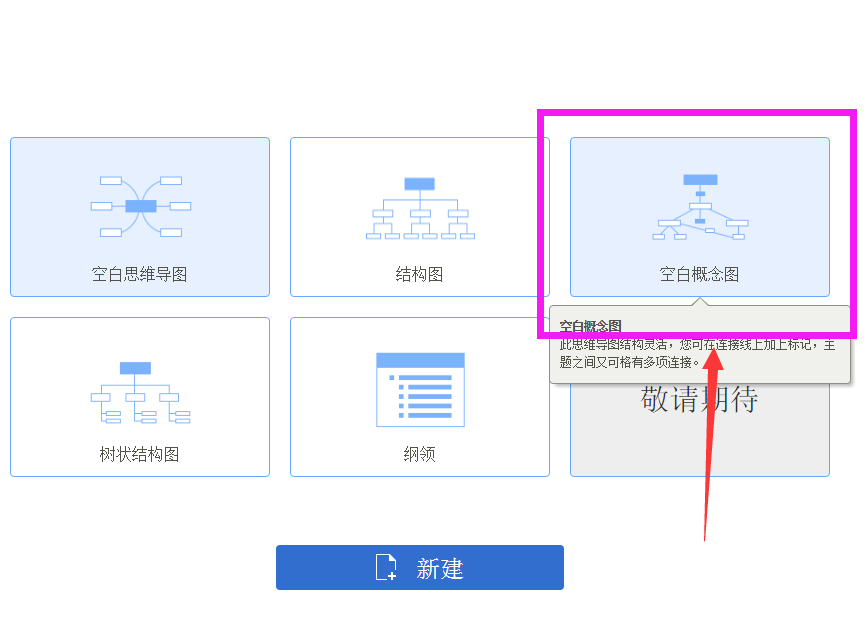Click the concept map diagram icon
The width and height of the screenshot is (868, 629).
[x=700, y=205]
